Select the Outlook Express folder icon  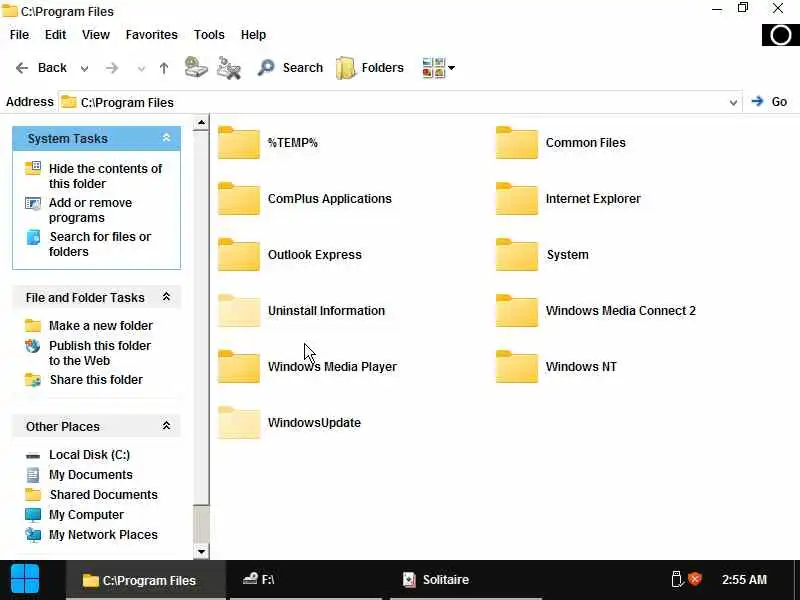coord(239,255)
